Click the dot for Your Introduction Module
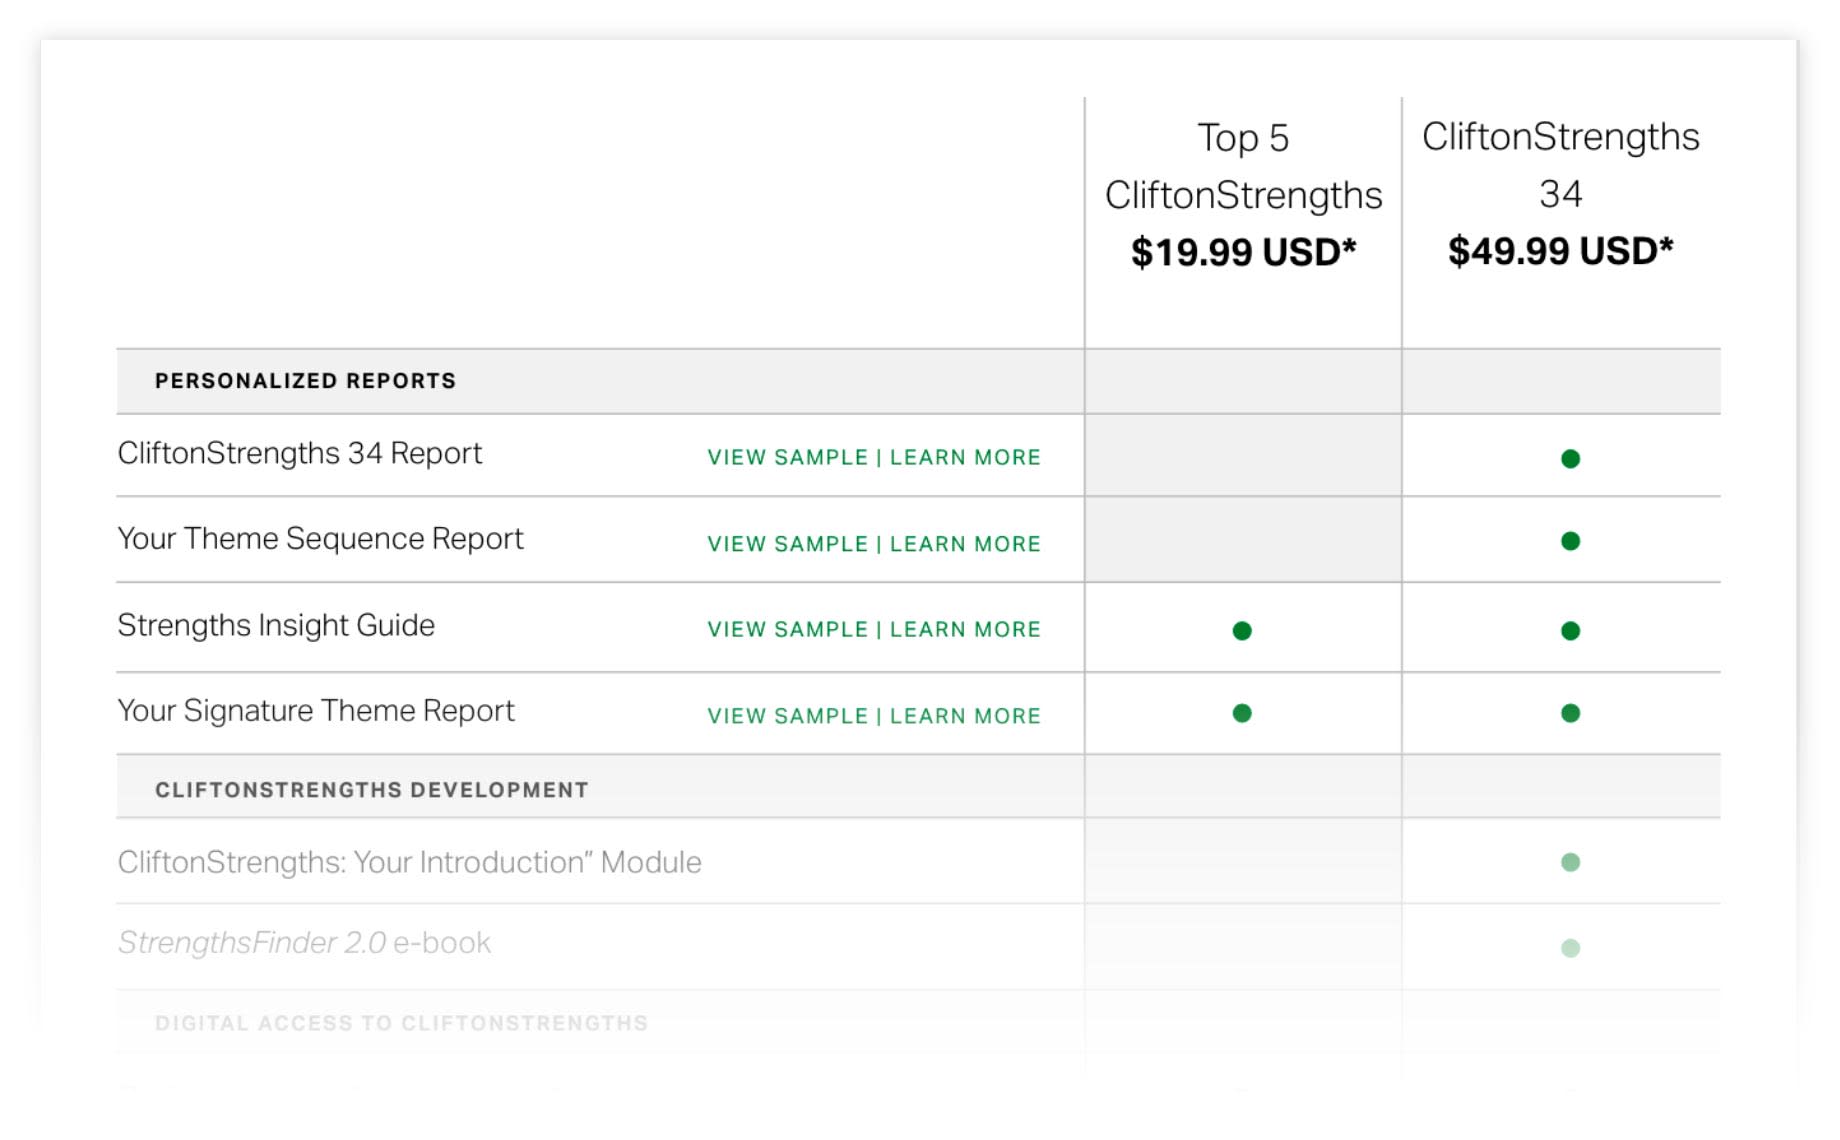 1570,862
